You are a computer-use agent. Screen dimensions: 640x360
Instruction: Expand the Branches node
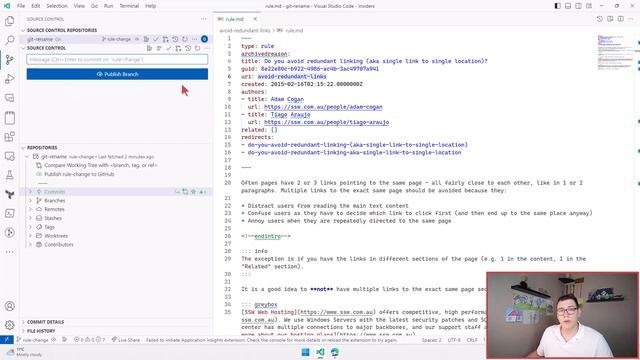(x=30, y=201)
